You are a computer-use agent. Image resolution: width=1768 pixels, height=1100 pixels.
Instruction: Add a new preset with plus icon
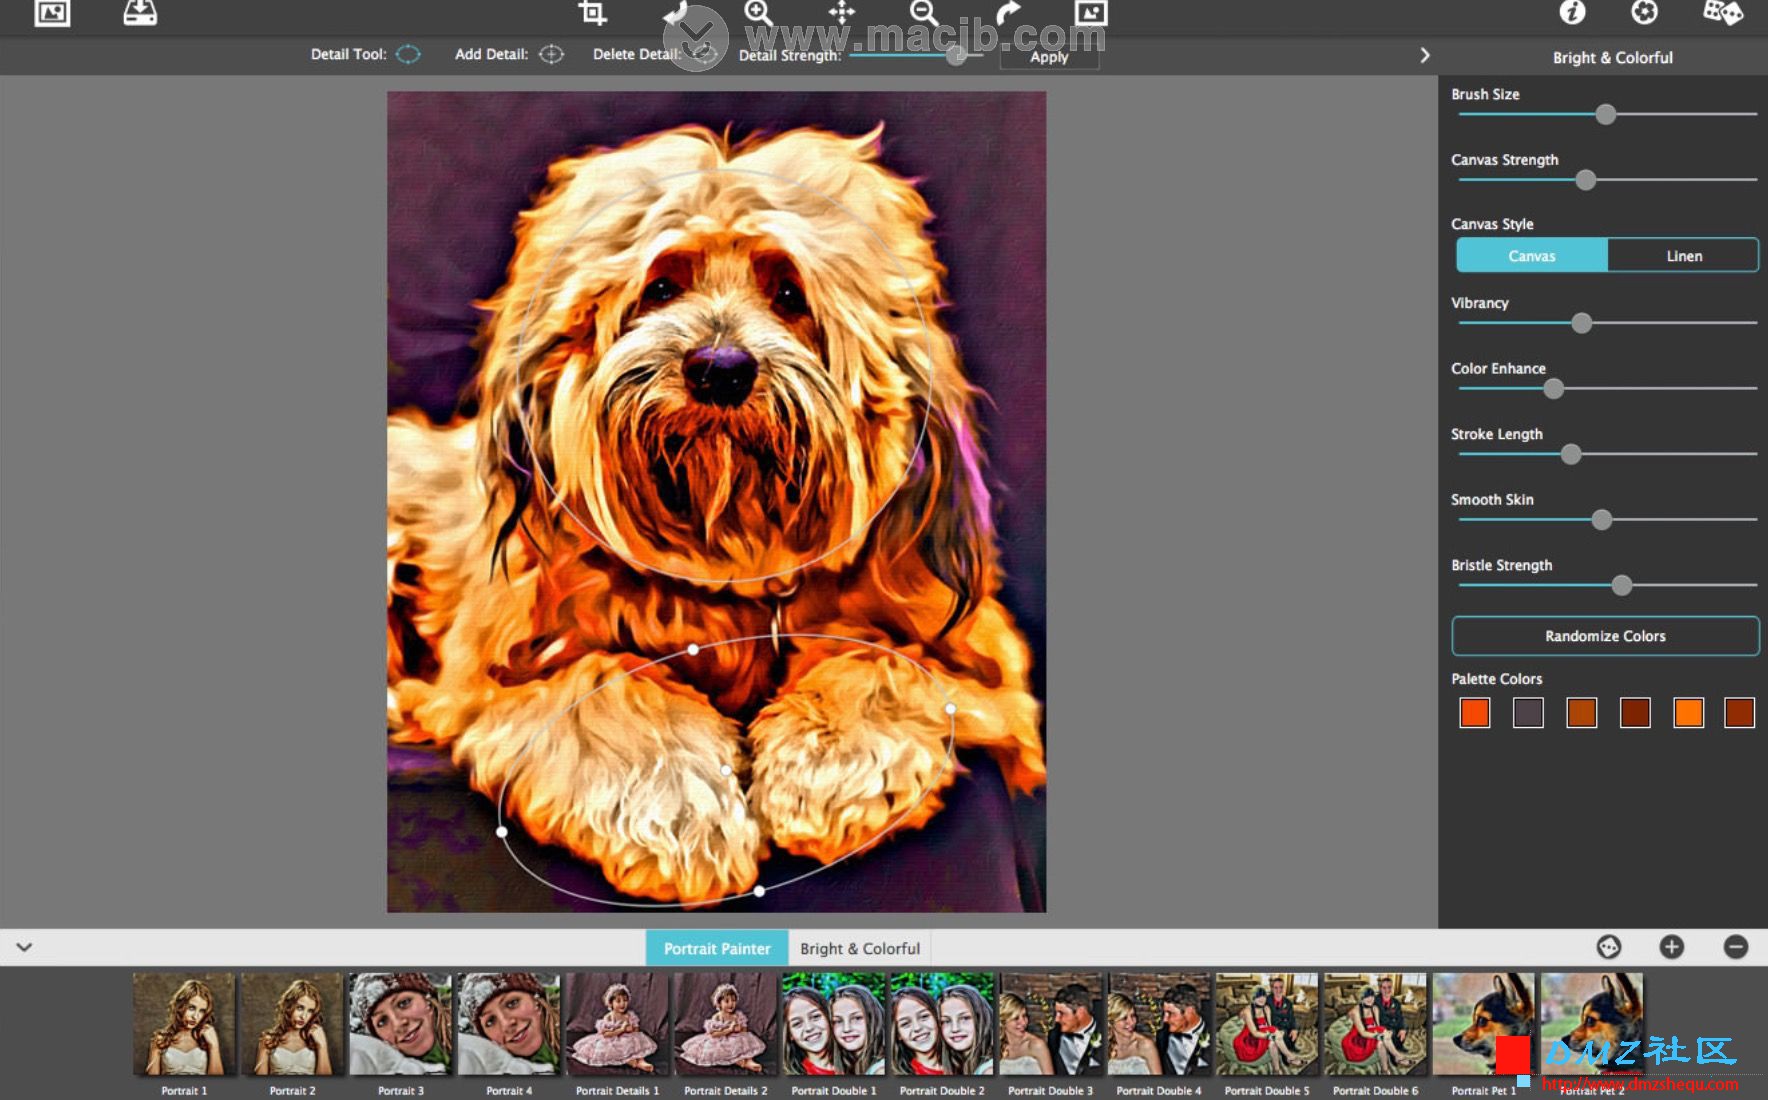(x=1672, y=947)
